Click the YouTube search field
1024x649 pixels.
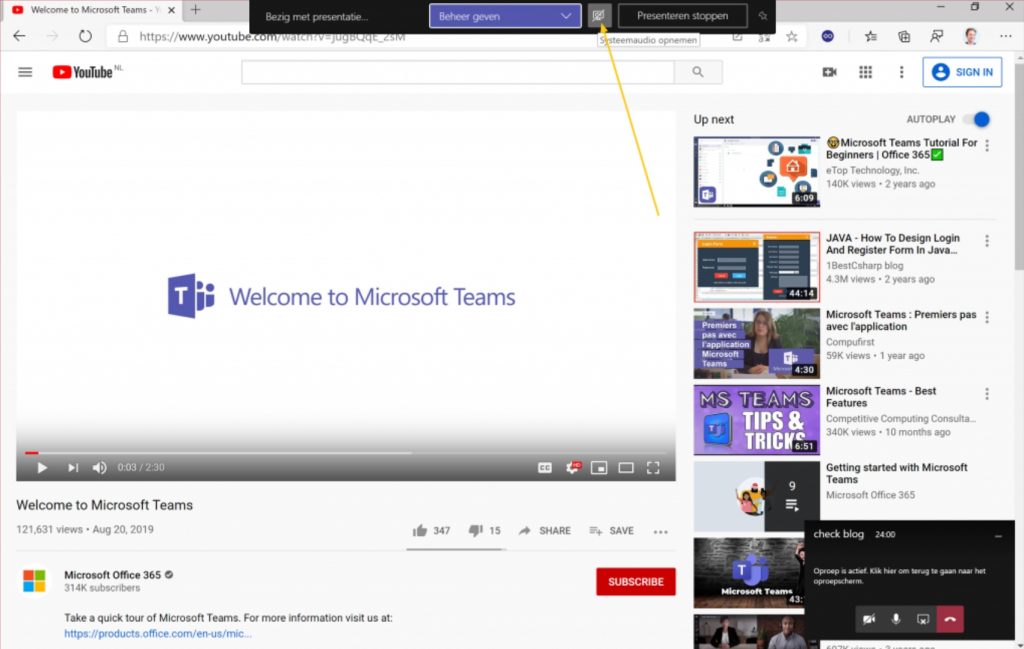[x=457, y=72]
